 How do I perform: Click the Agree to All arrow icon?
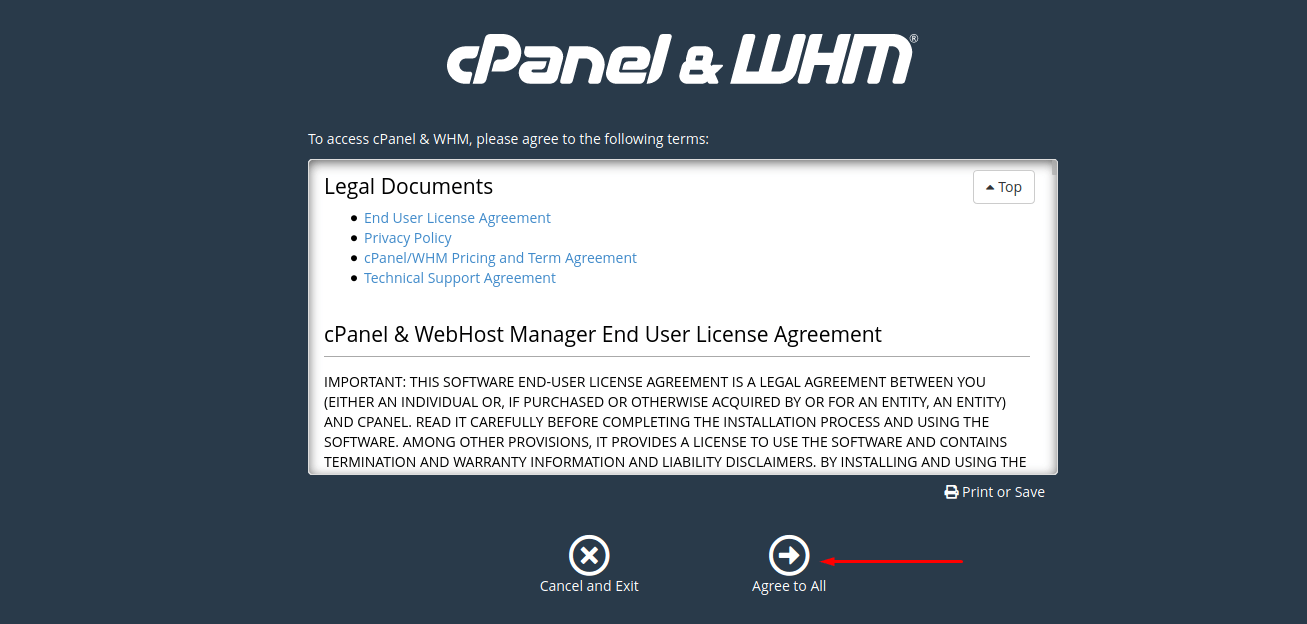(x=789, y=555)
